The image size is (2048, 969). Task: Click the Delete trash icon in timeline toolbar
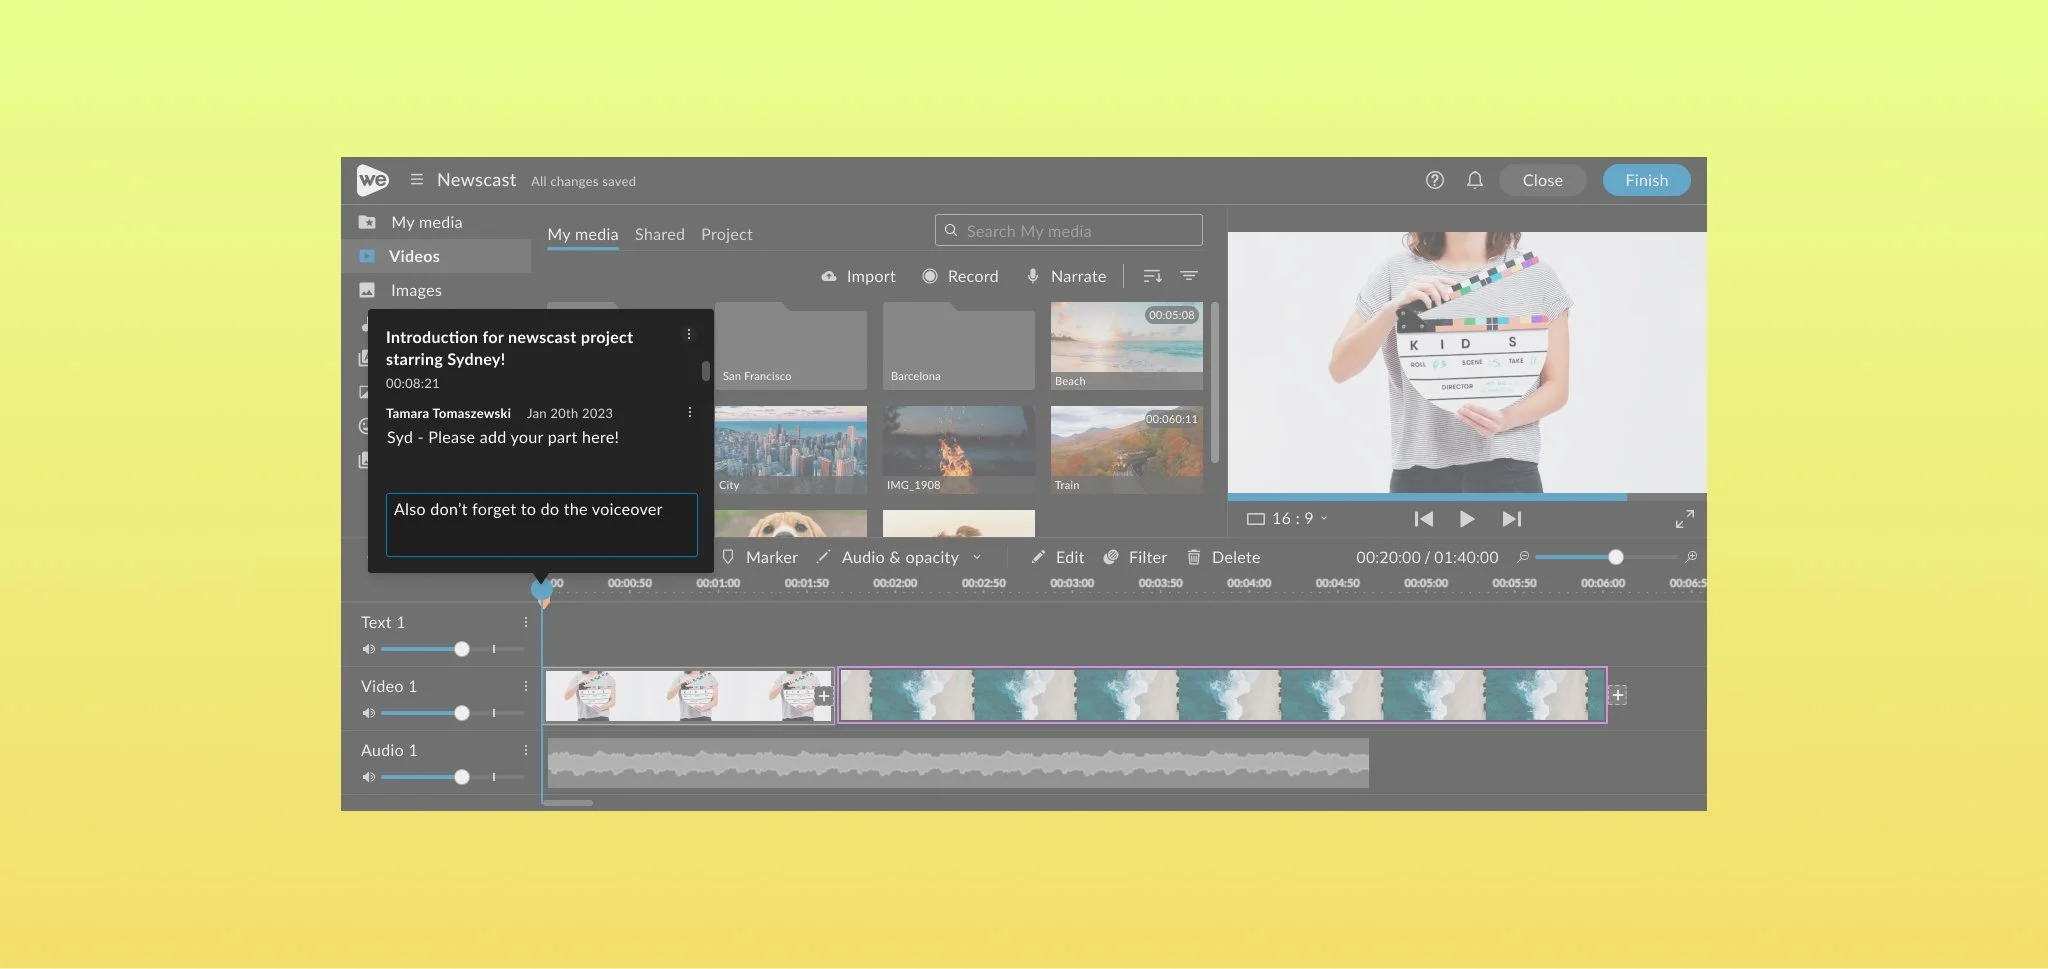pos(1193,557)
